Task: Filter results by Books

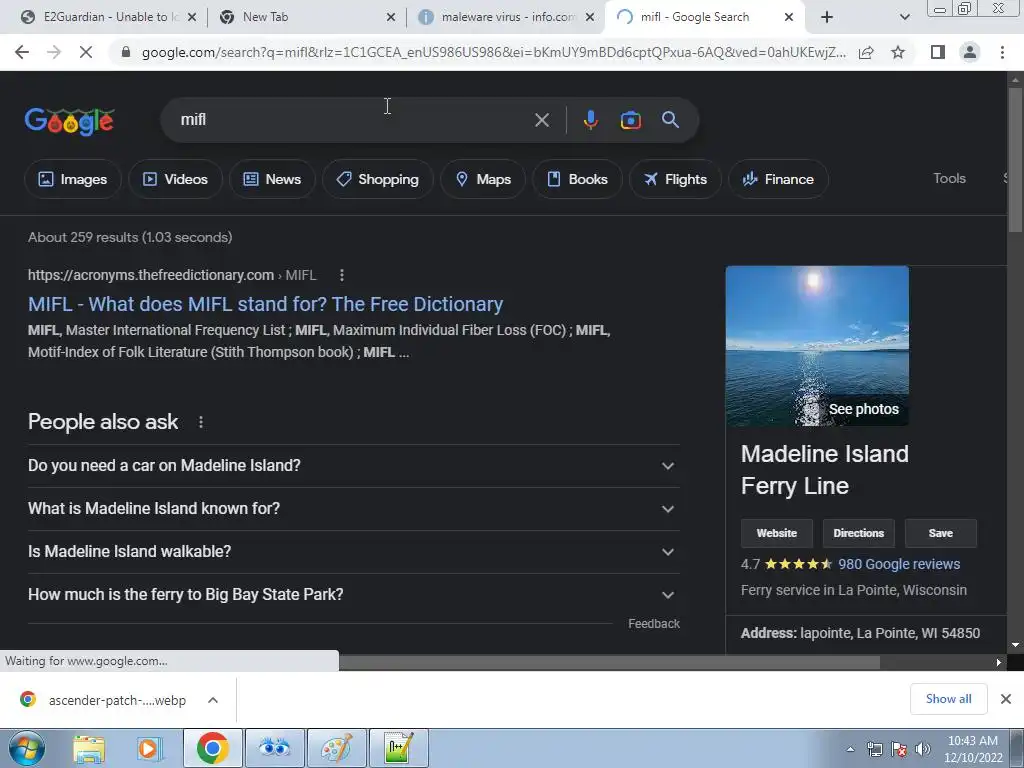Action: click(577, 179)
